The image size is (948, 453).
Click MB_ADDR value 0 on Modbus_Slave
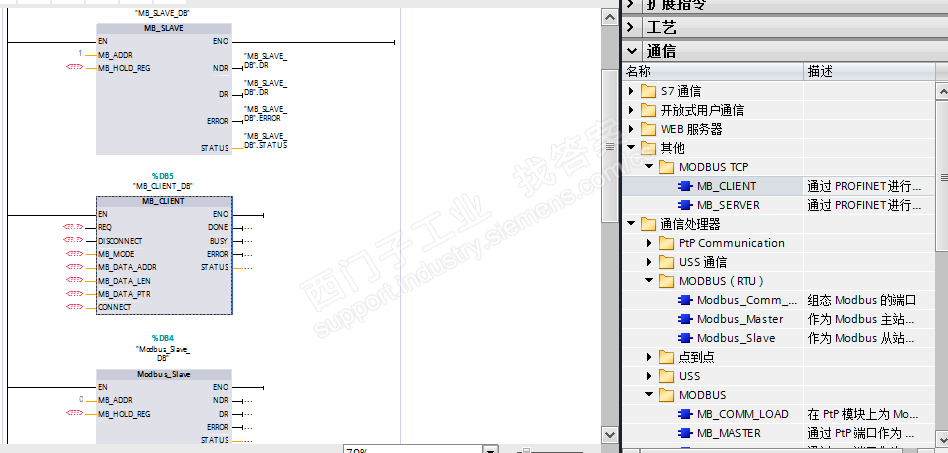[80, 400]
